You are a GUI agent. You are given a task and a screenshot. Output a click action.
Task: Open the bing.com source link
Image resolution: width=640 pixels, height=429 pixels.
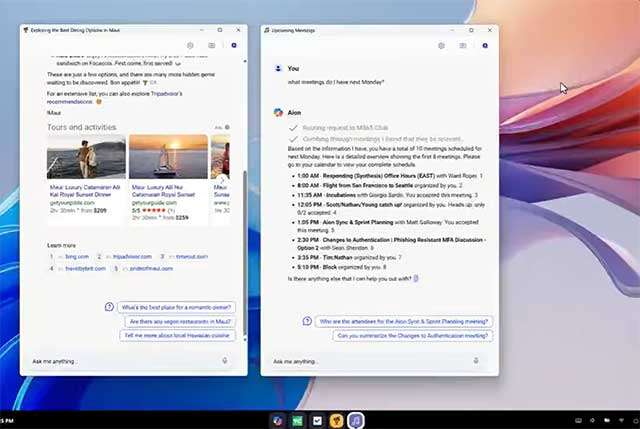pos(77,257)
